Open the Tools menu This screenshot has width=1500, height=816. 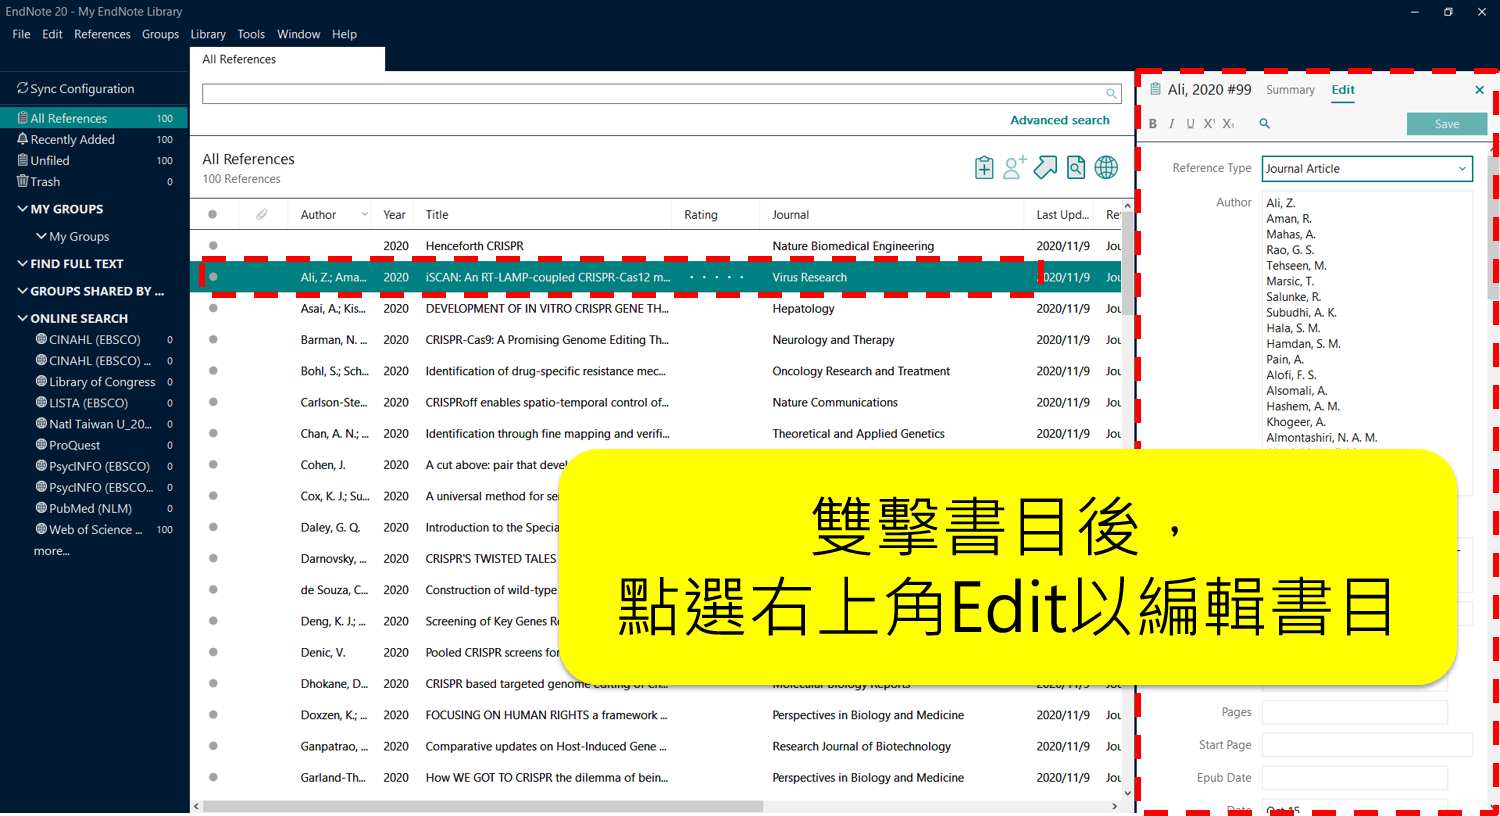(x=251, y=34)
